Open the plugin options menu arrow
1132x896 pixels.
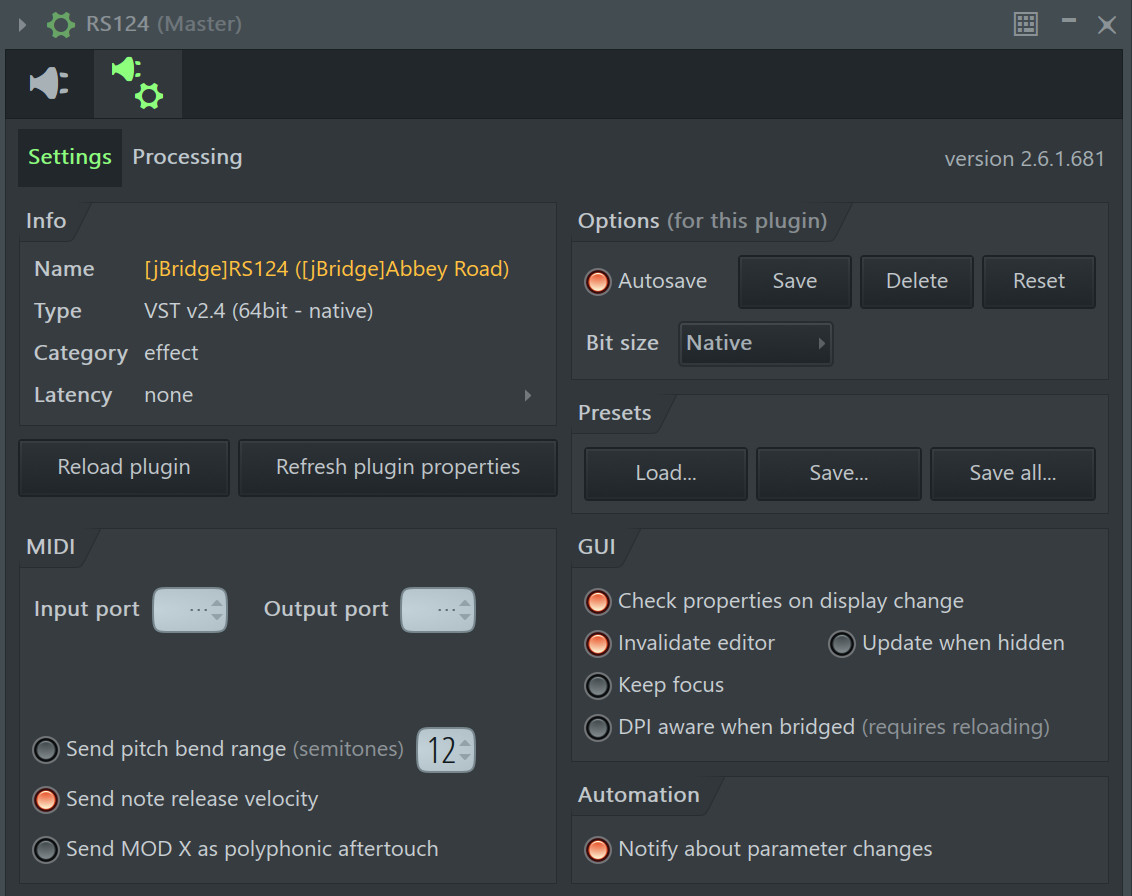(x=22, y=25)
